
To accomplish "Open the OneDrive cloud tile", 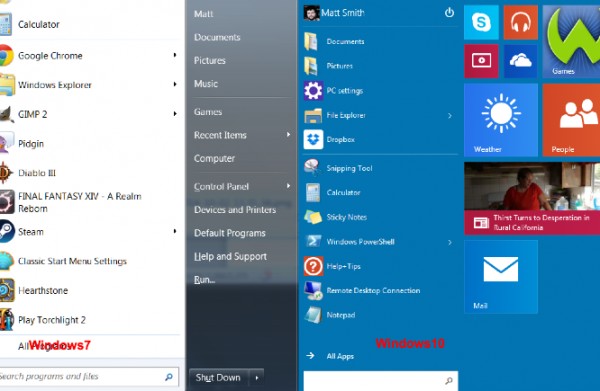I will coord(520,61).
